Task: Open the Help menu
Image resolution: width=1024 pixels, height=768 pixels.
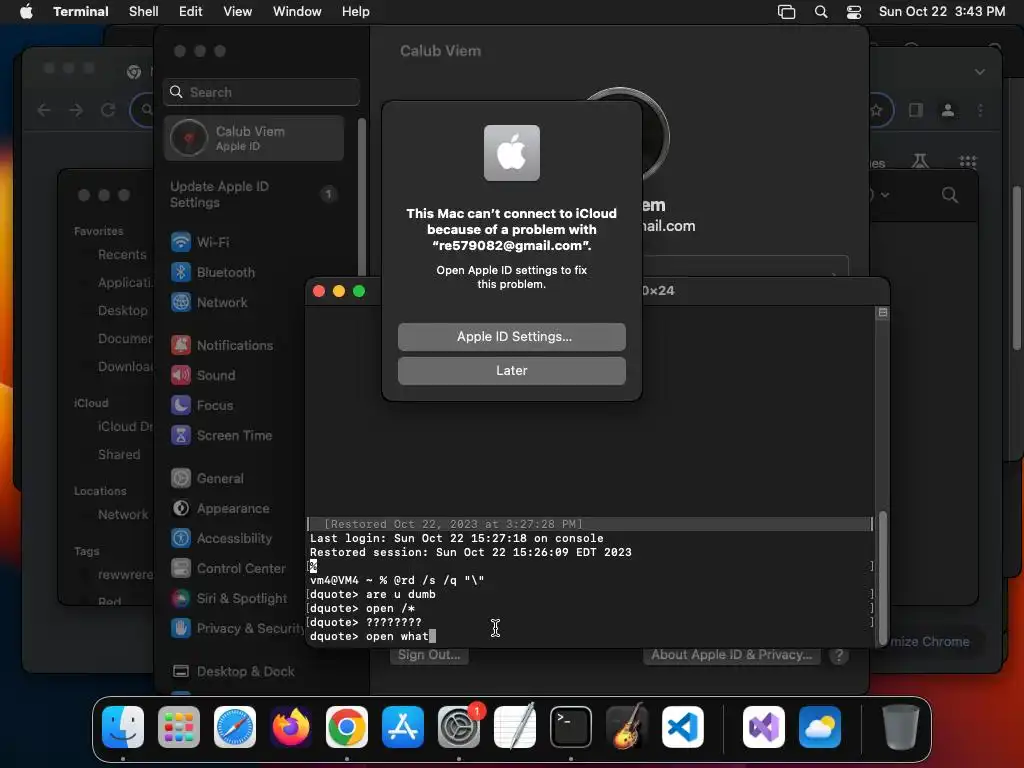Action: [x=356, y=12]
